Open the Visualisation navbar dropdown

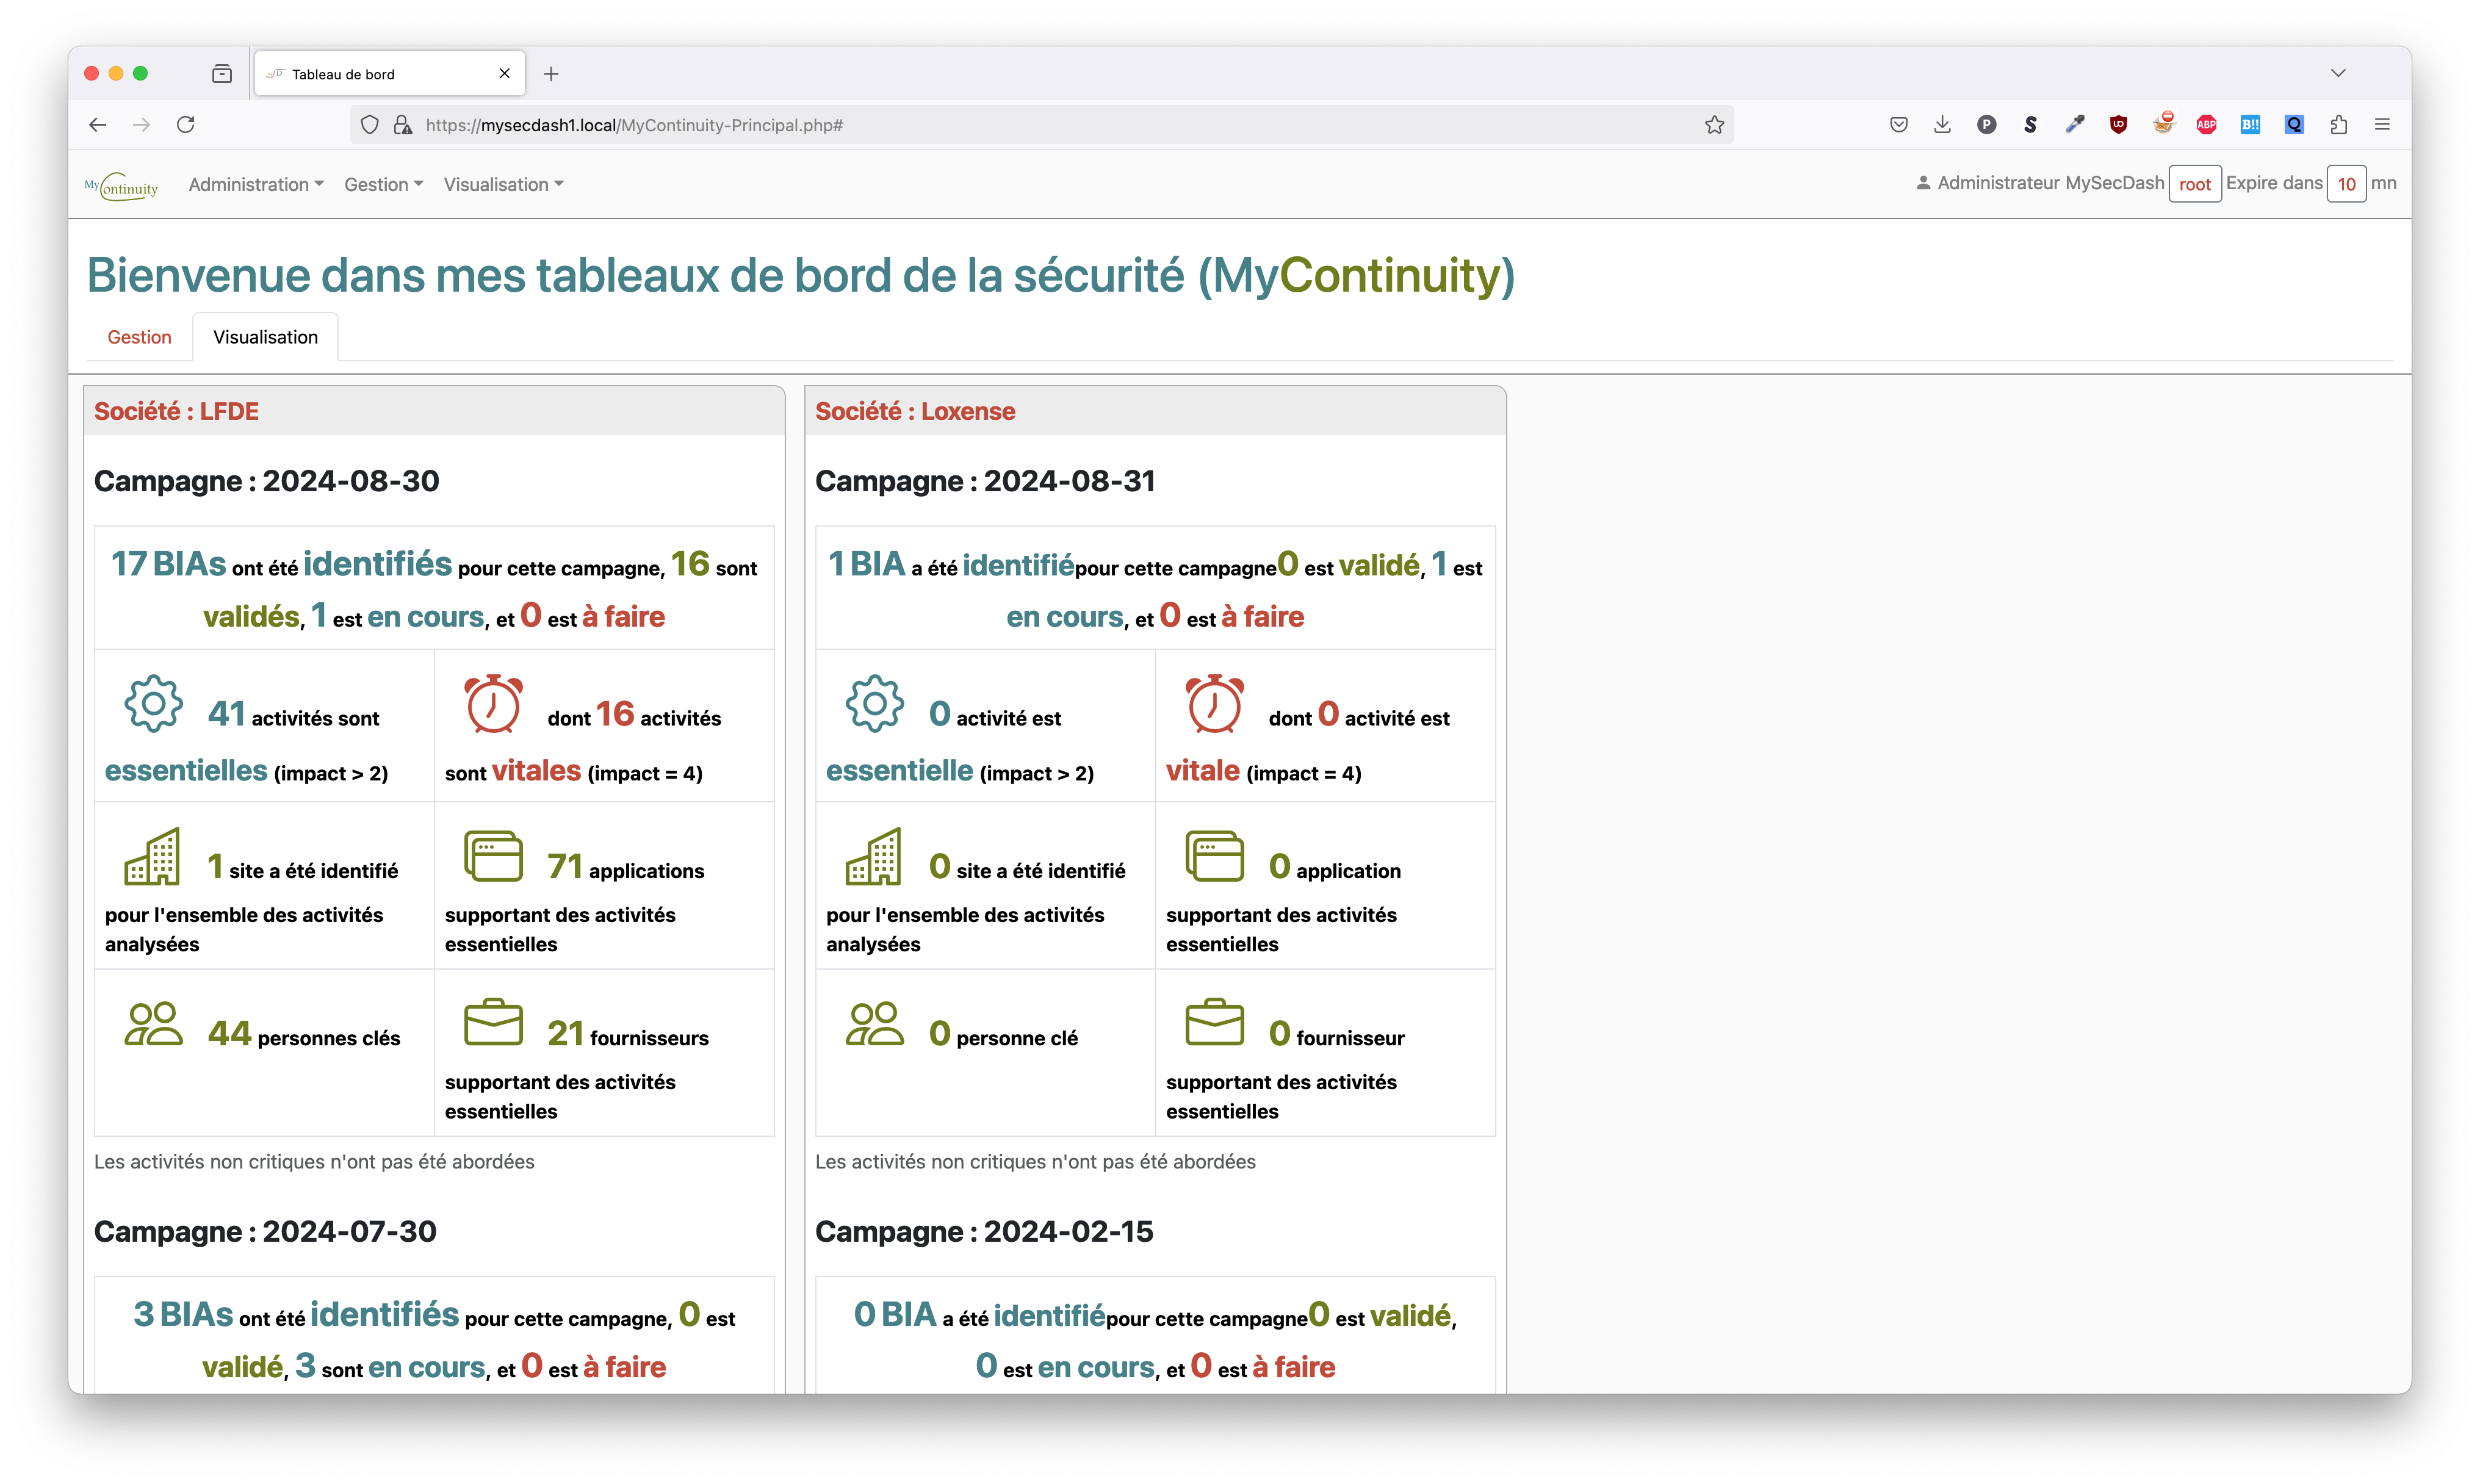coord(504,184)
